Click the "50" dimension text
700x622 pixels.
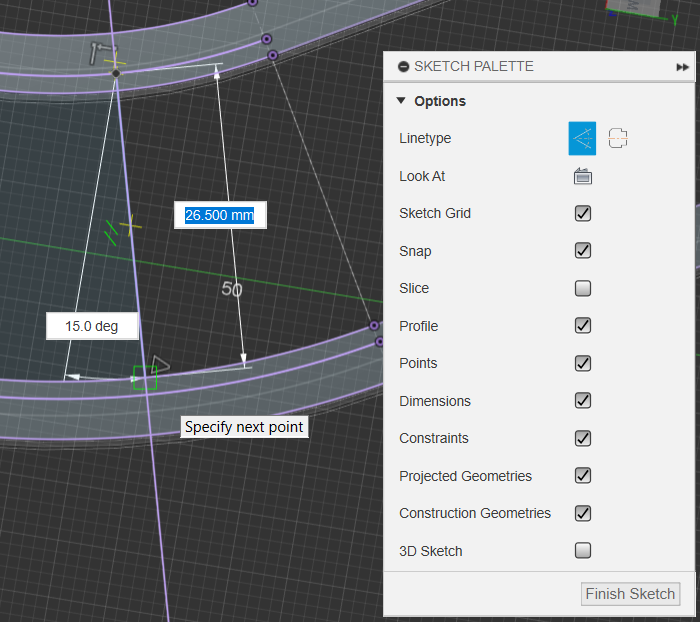pos(232,289)
